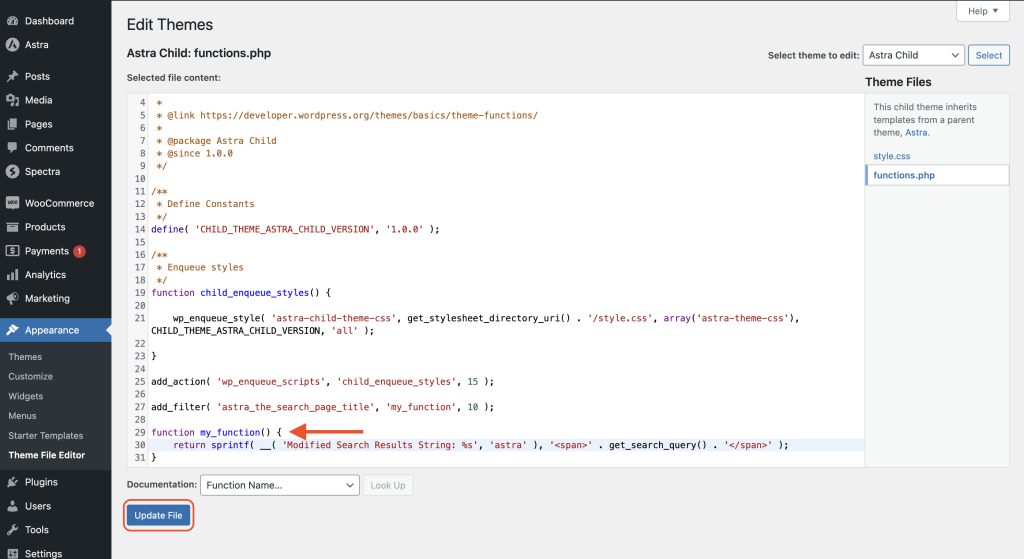1024x559 pixels.
Task: Click the Appearance paintbrush icon
Action: point(12,330)
